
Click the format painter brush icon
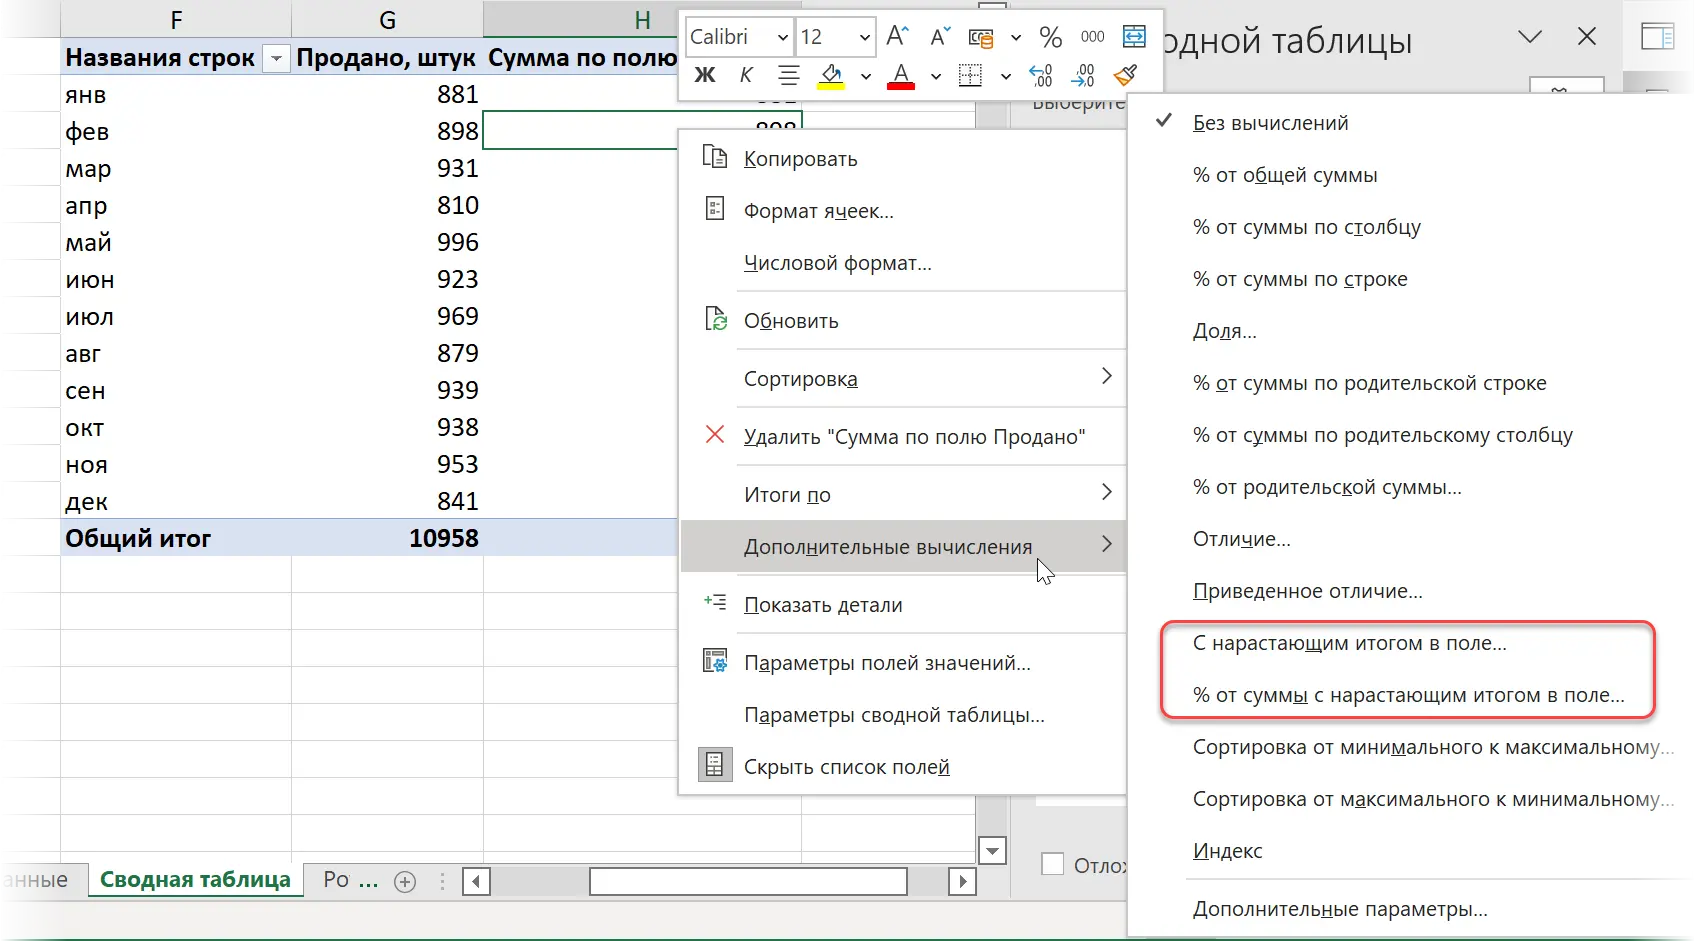pos(1126,75)
